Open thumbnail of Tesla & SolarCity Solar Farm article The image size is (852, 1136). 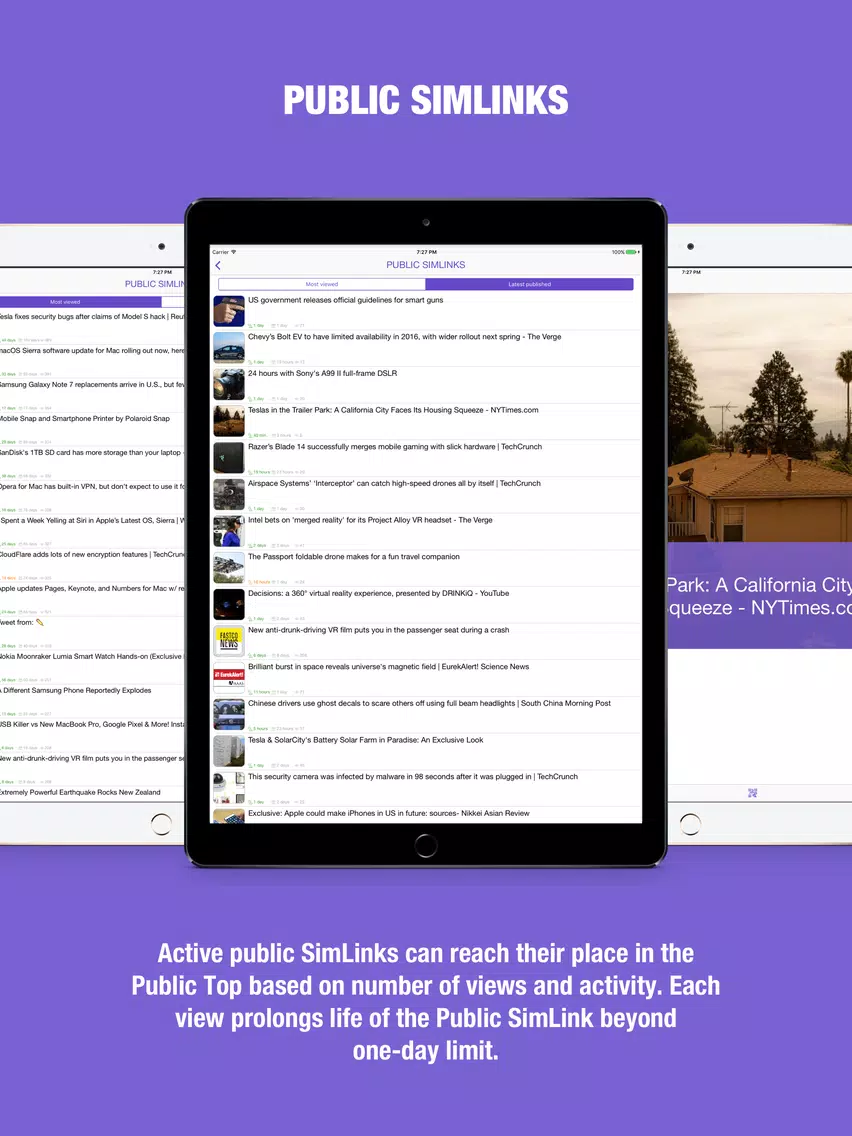pos(229,751)
